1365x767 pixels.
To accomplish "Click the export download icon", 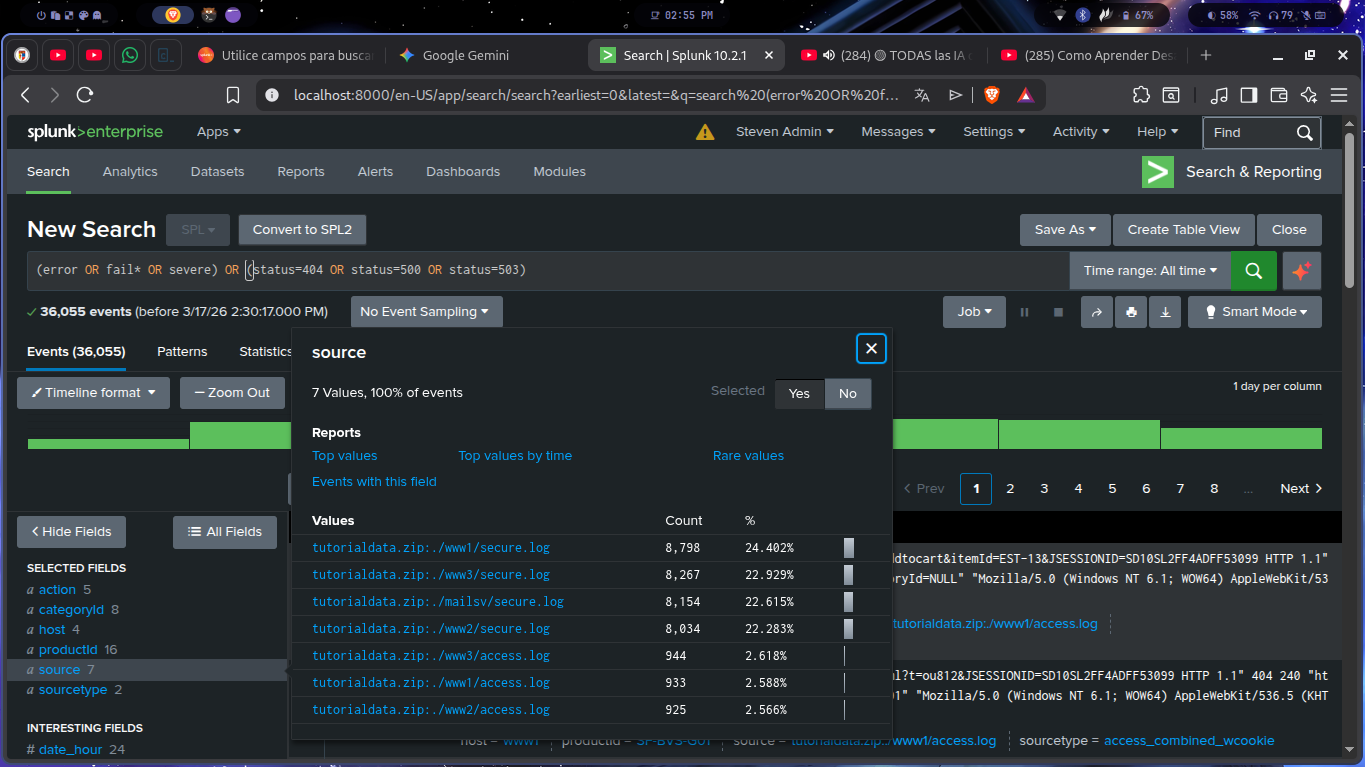I will click(1165, 312).
